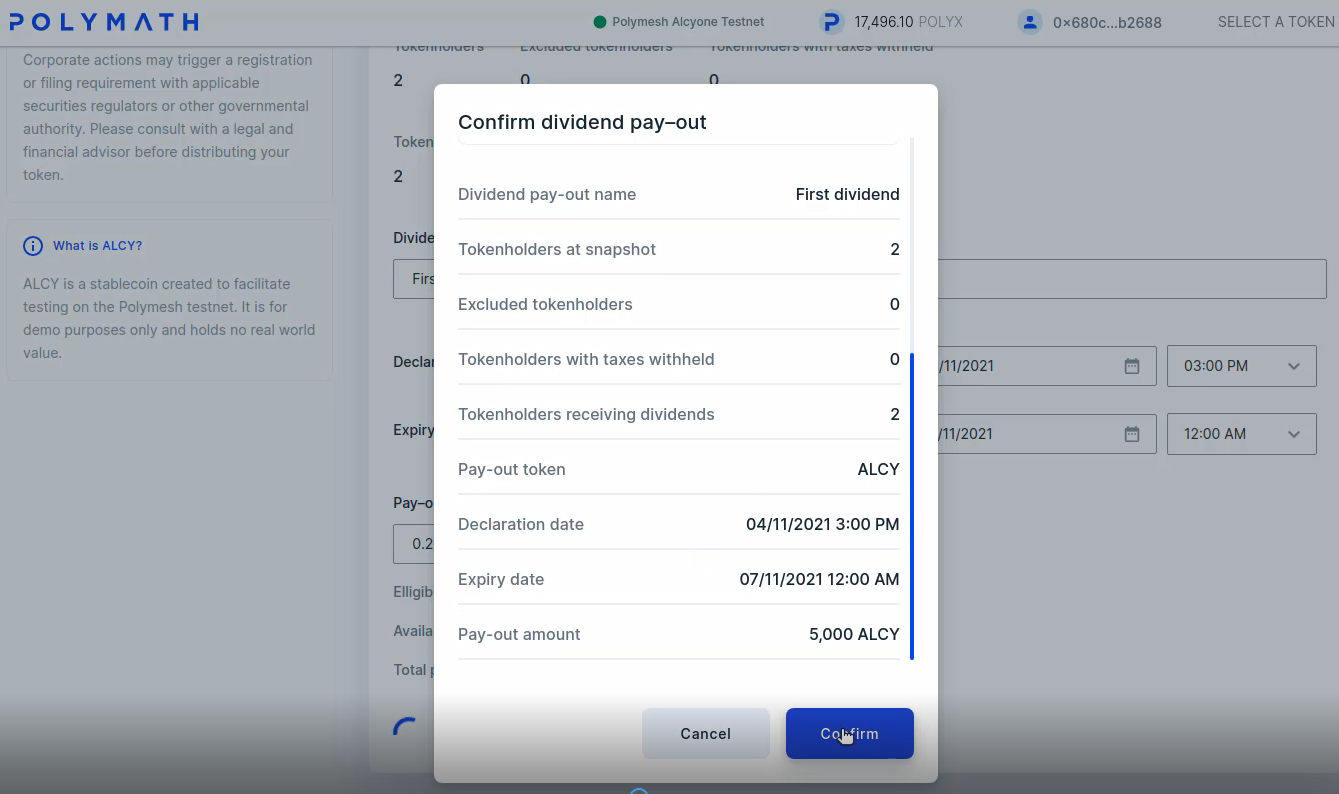
Task: Click the declaration date input field
Action: click(x=1047, y=366)
